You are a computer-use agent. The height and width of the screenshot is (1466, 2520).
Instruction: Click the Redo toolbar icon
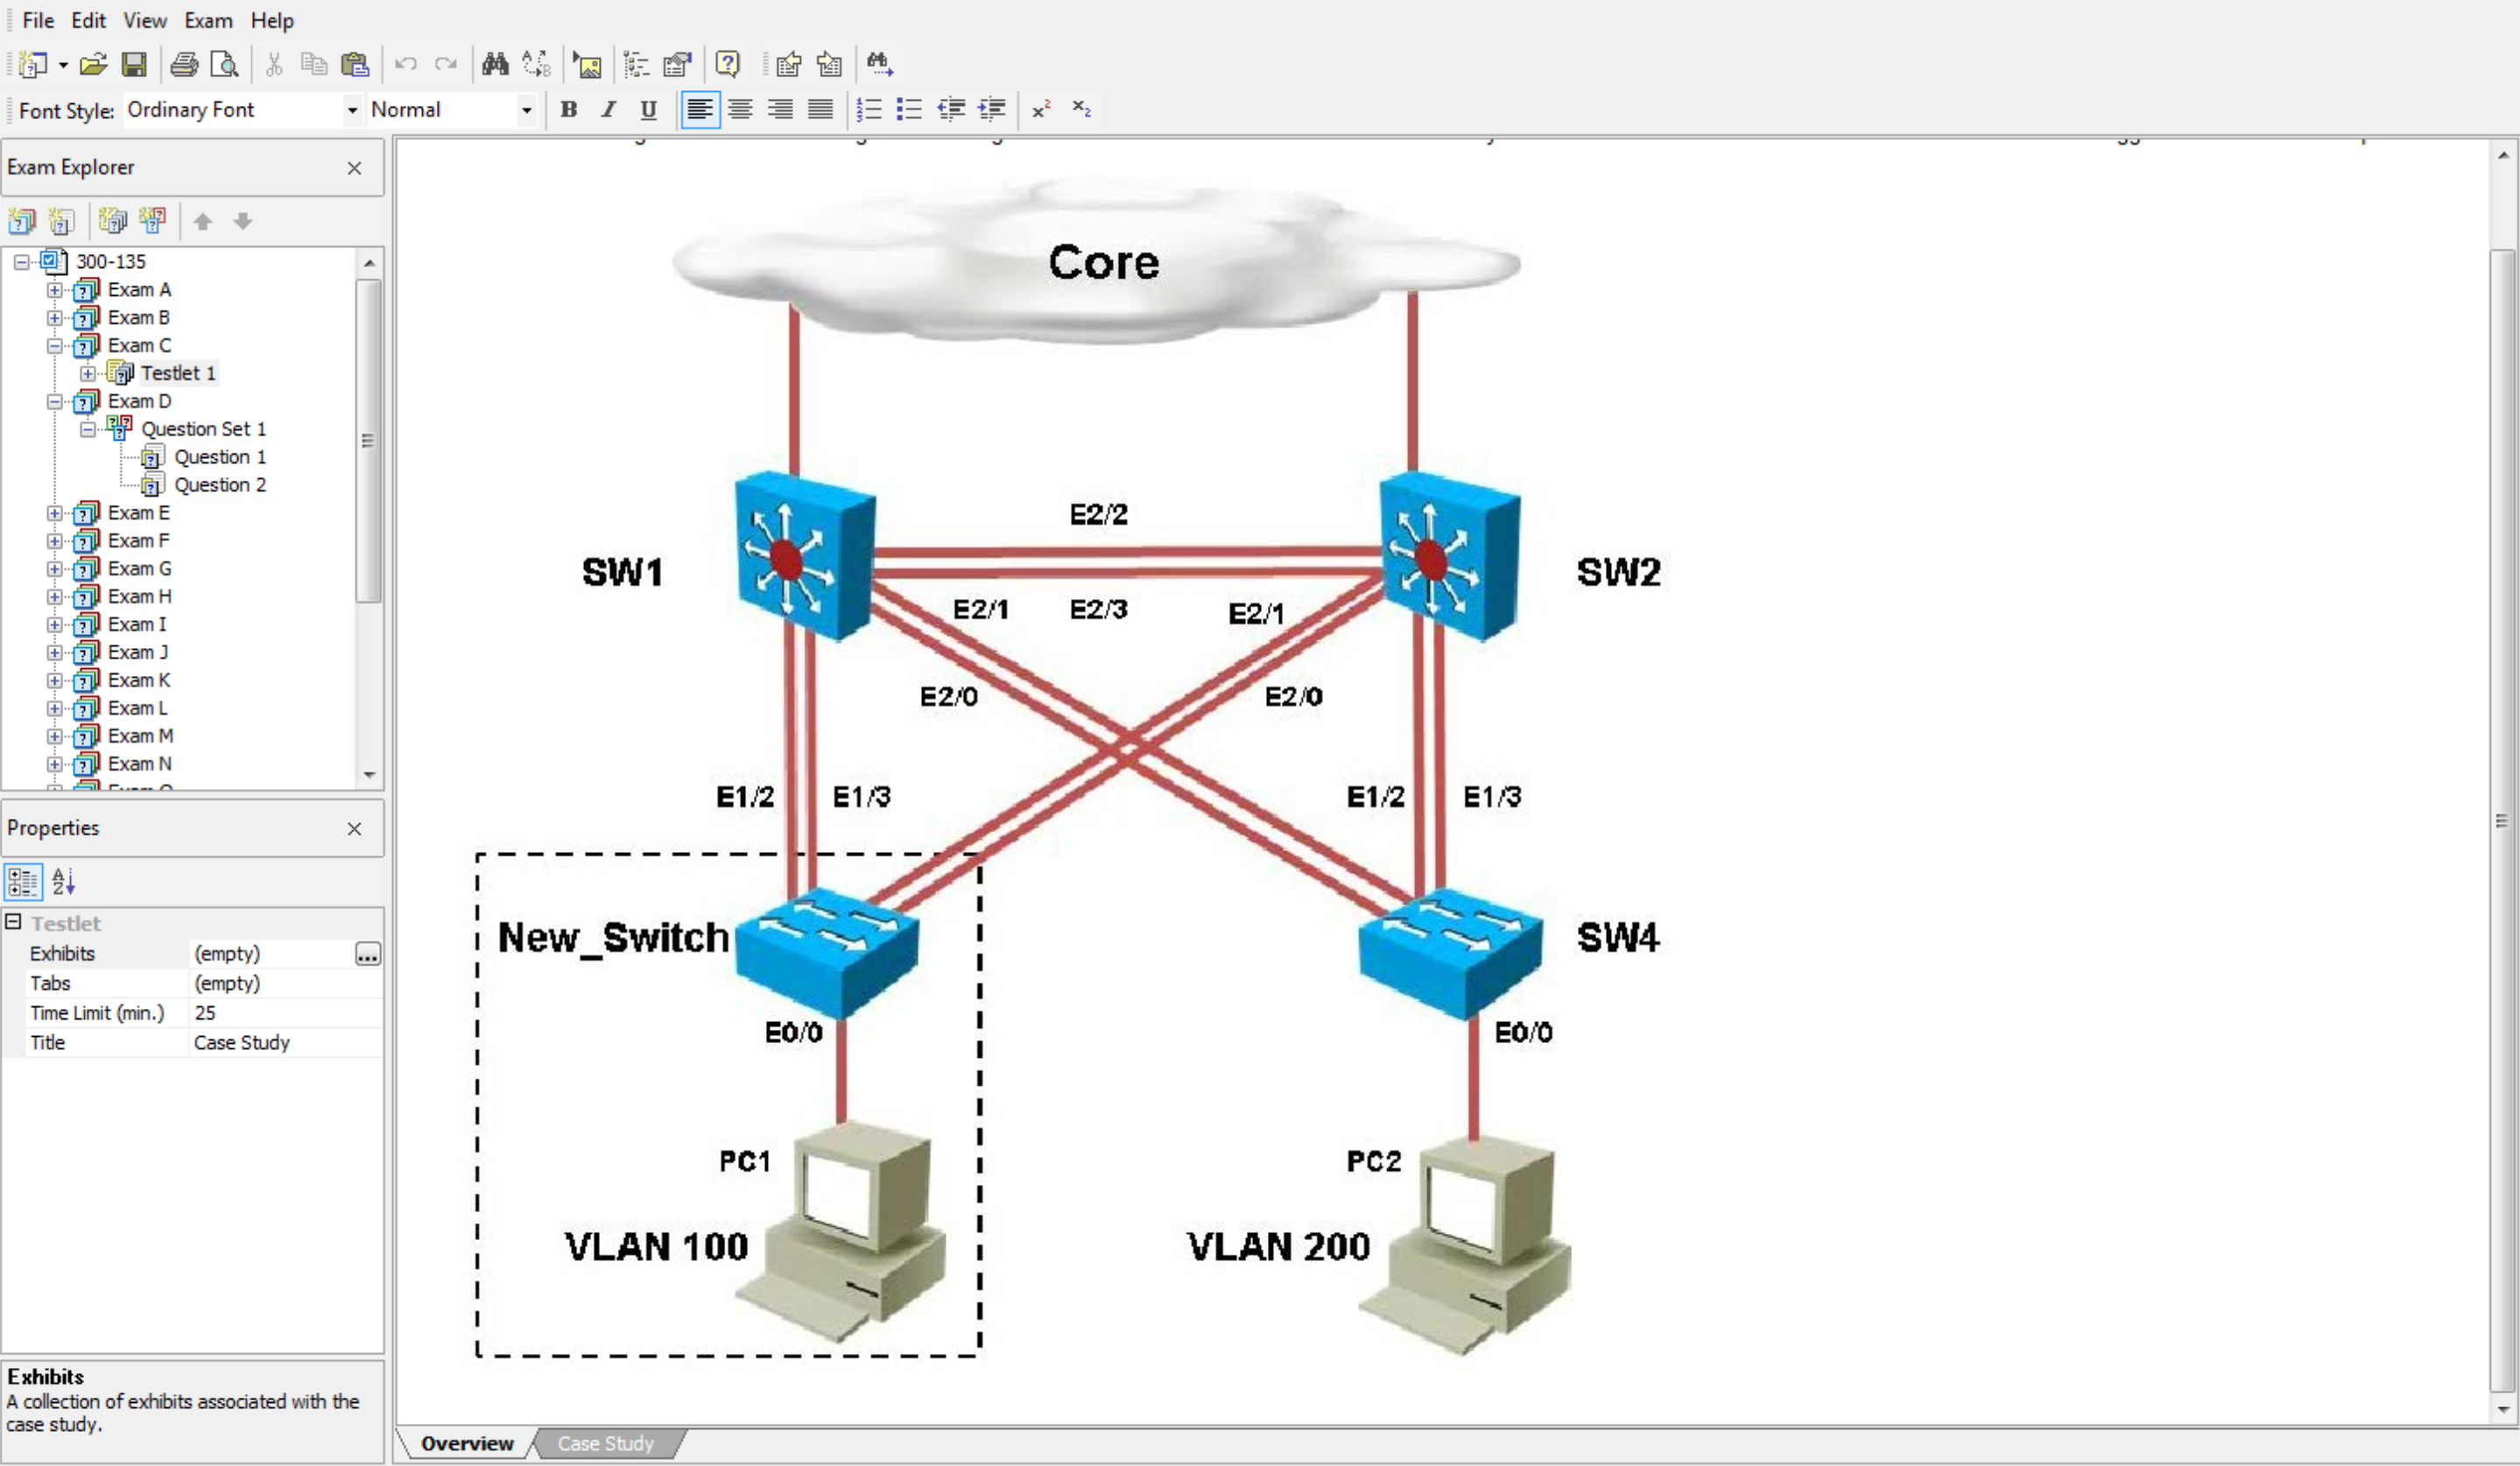445,63
